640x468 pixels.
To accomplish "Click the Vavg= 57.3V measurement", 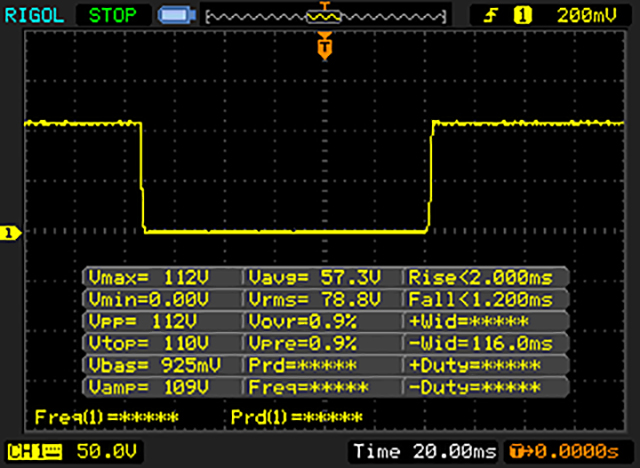I will point(315,278).
